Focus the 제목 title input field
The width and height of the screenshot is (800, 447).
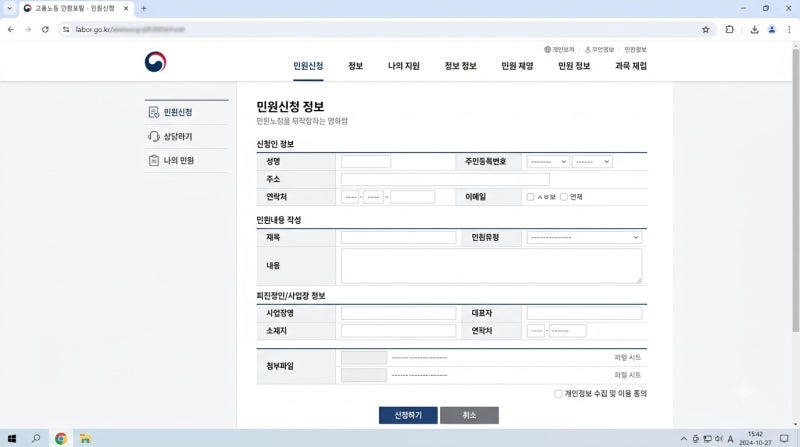pyautogui.click(x=398, y=237)
